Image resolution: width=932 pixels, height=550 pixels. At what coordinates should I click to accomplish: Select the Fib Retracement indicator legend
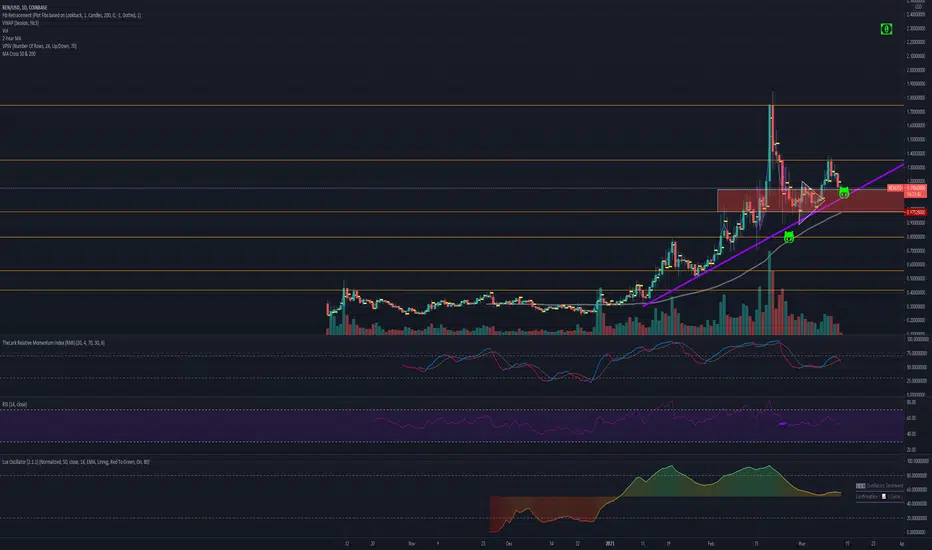tap(71, 15)
